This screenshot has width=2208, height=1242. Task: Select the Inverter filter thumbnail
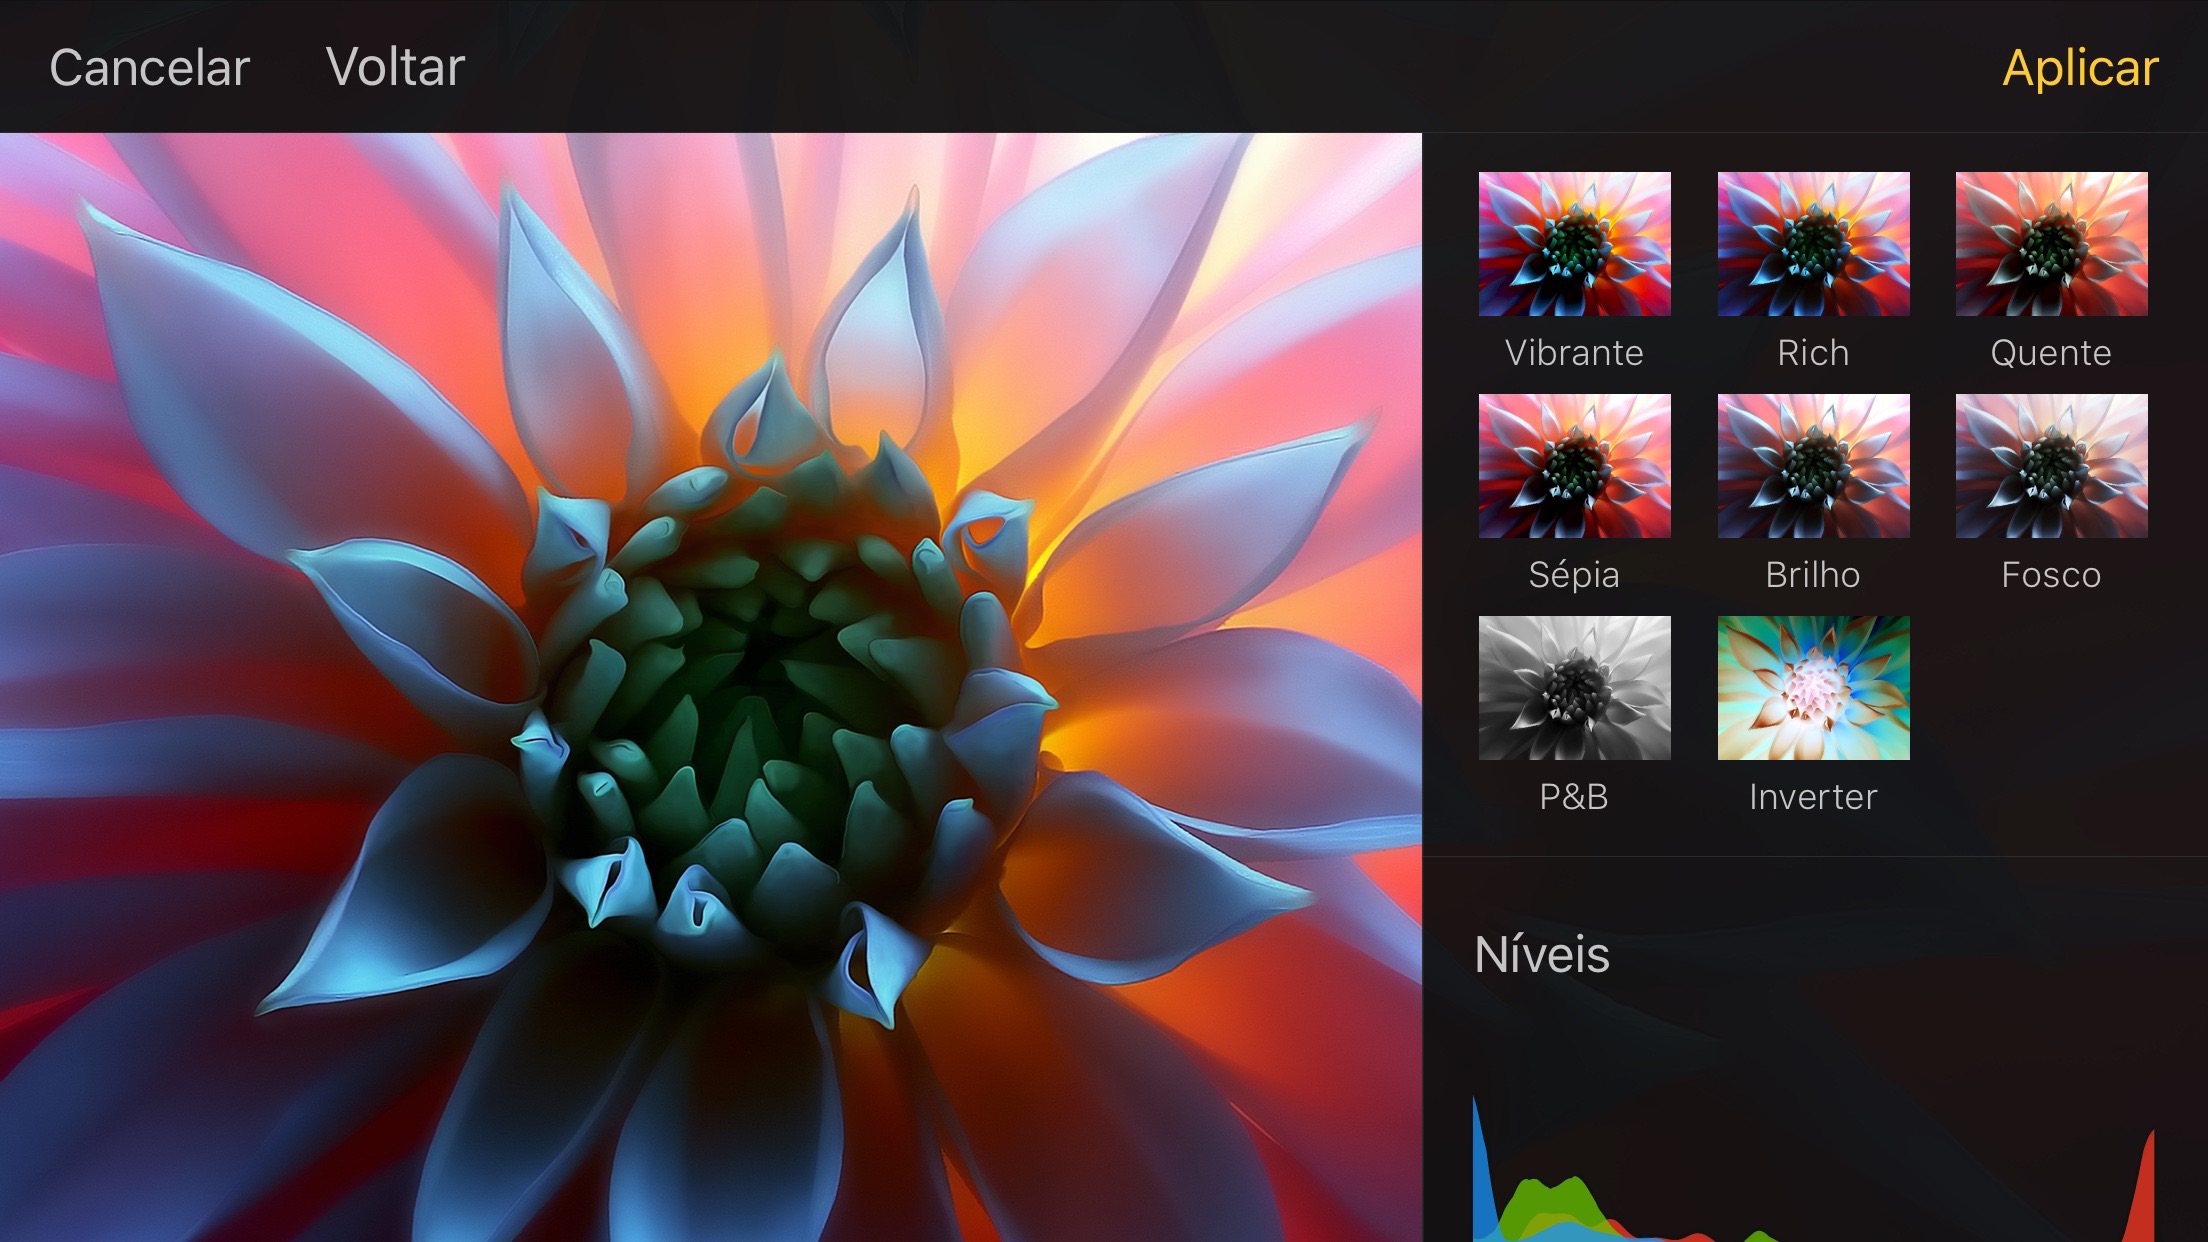(x=1813, y=688)
